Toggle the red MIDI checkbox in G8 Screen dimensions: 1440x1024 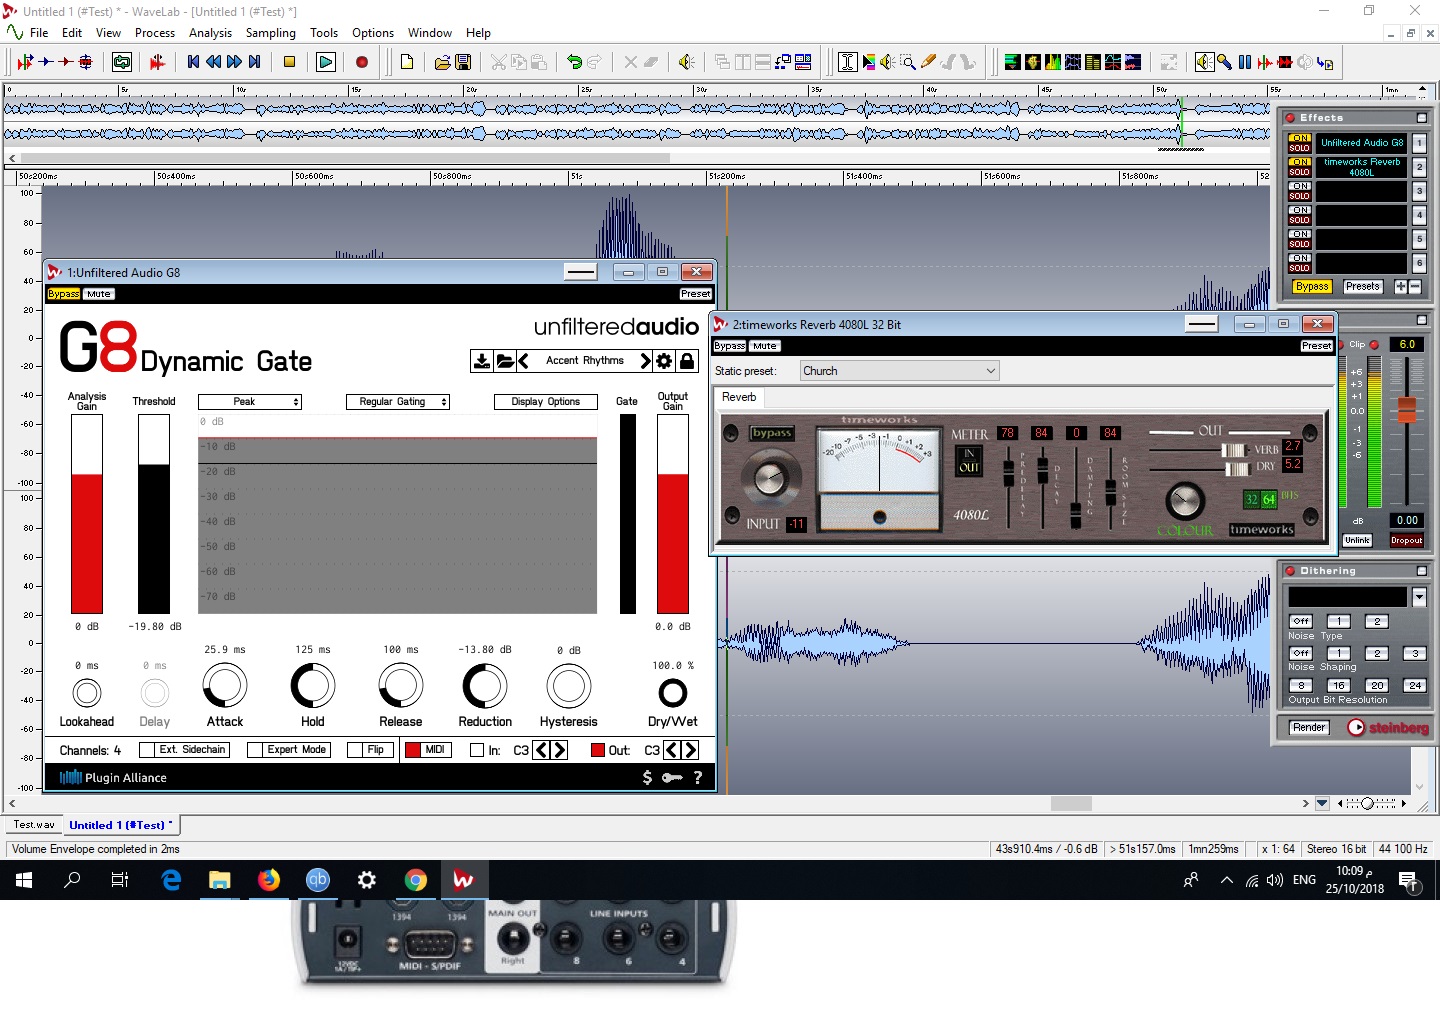coord(413,750)
